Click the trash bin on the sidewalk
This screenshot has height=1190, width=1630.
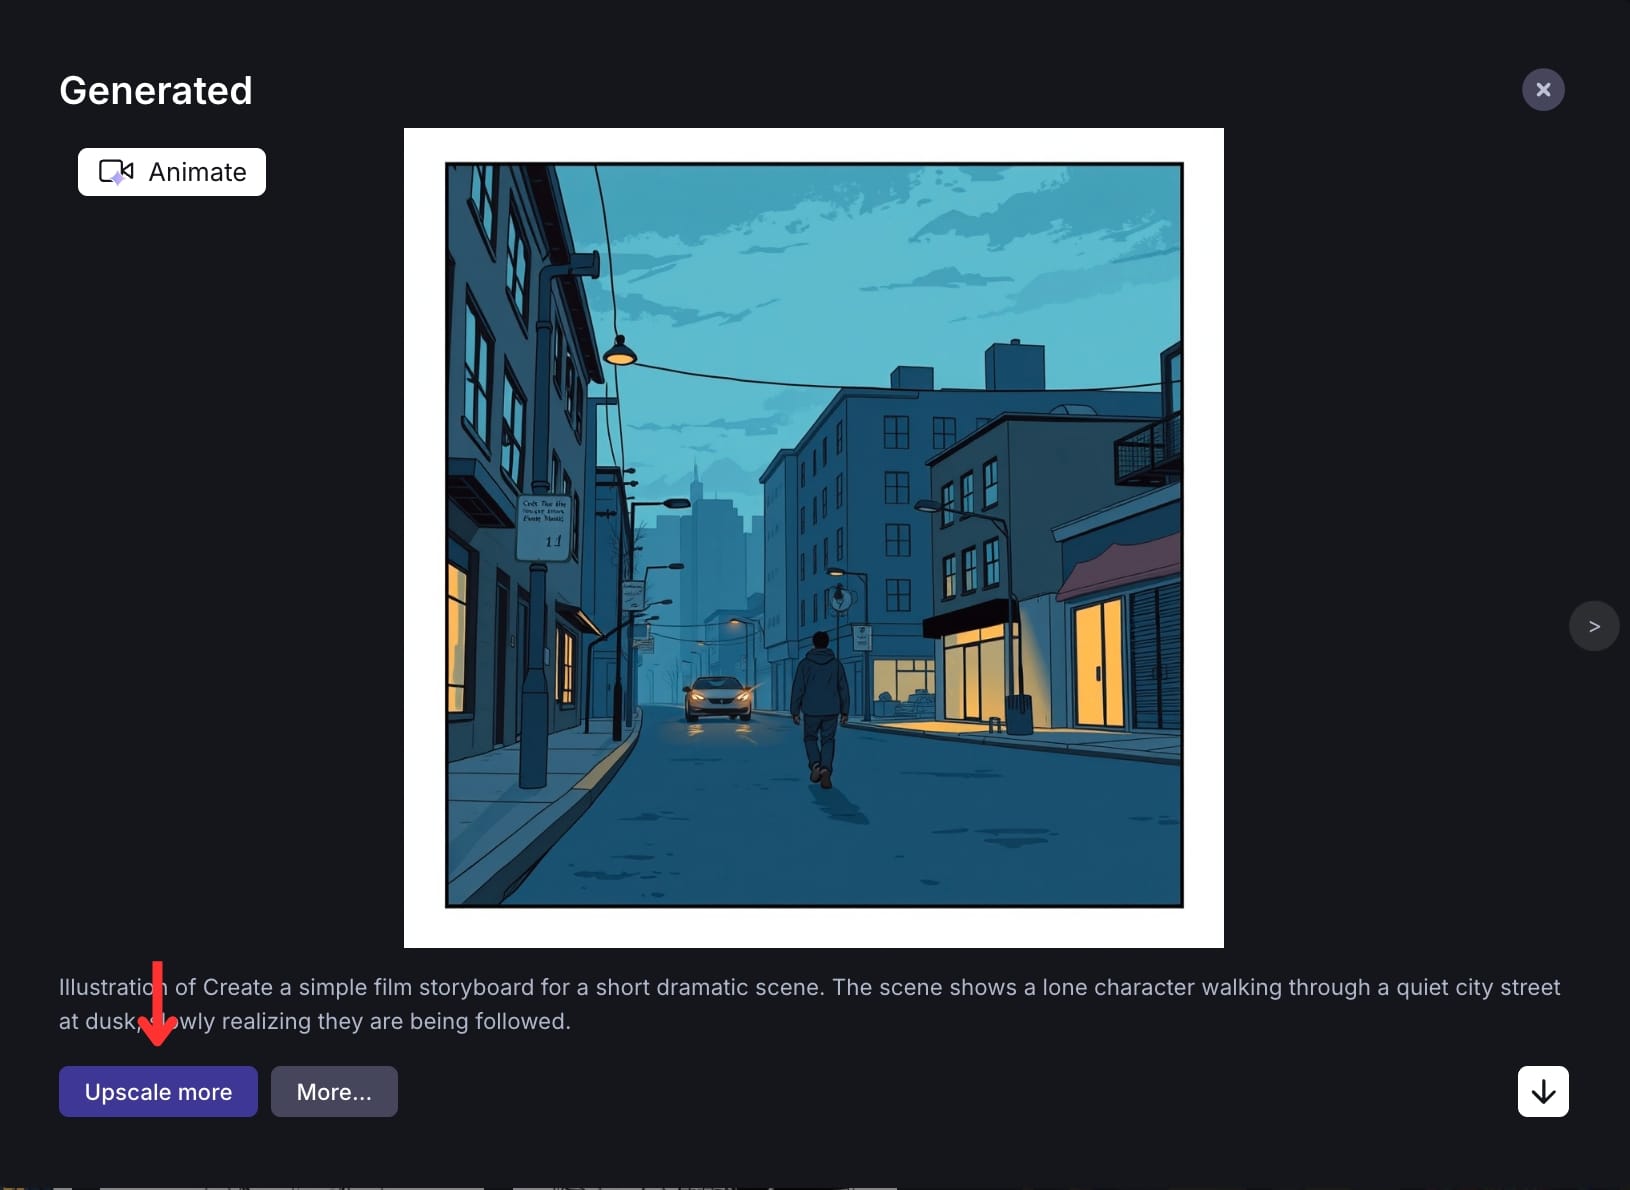1018,714
